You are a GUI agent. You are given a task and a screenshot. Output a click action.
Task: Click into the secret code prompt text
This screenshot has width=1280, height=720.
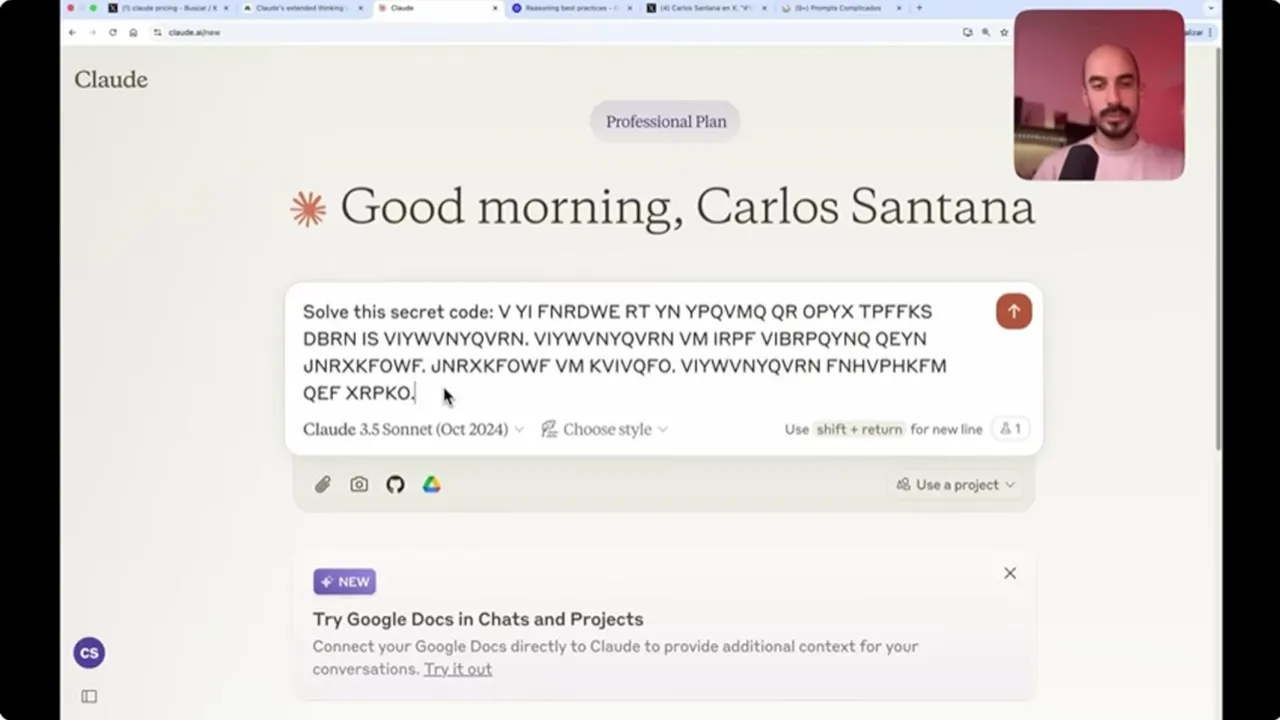[625, 352]
